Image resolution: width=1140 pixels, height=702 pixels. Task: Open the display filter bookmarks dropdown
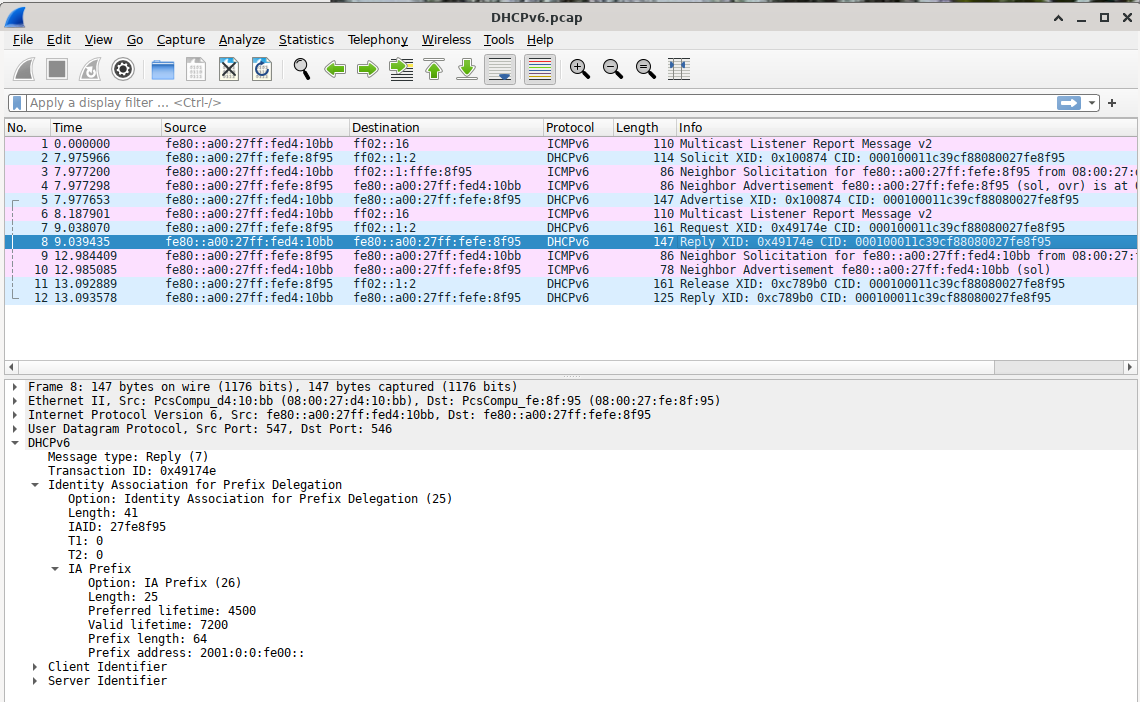16,102
